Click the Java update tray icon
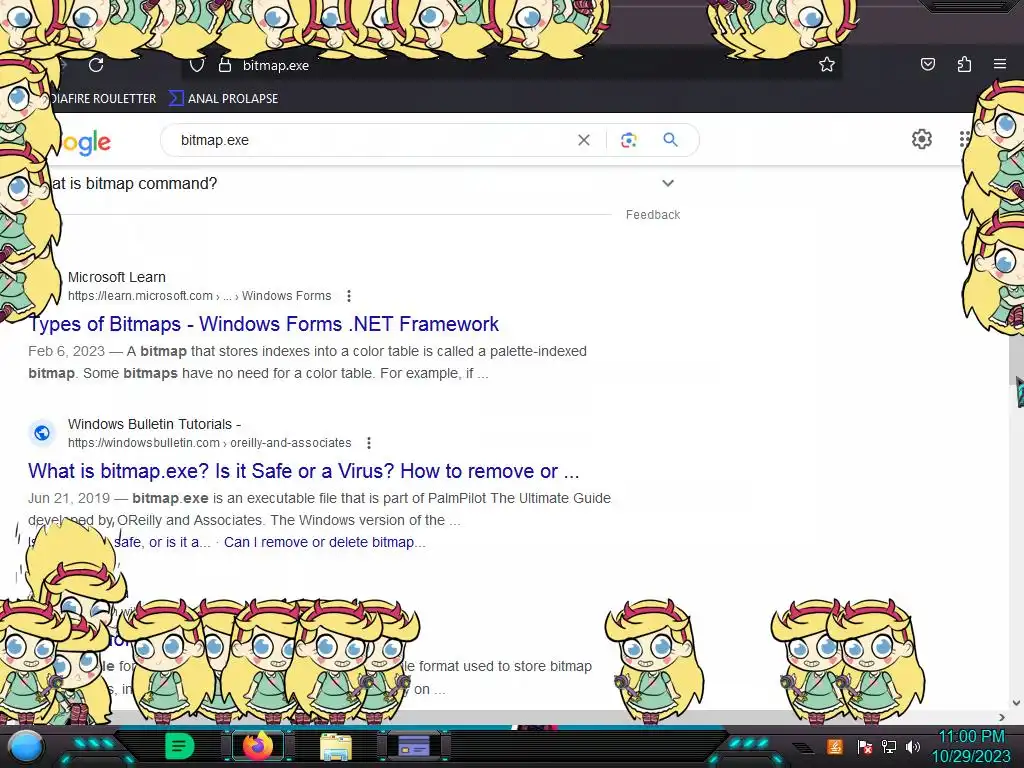This screenshot has height=768, width=1024. point(835,746)
